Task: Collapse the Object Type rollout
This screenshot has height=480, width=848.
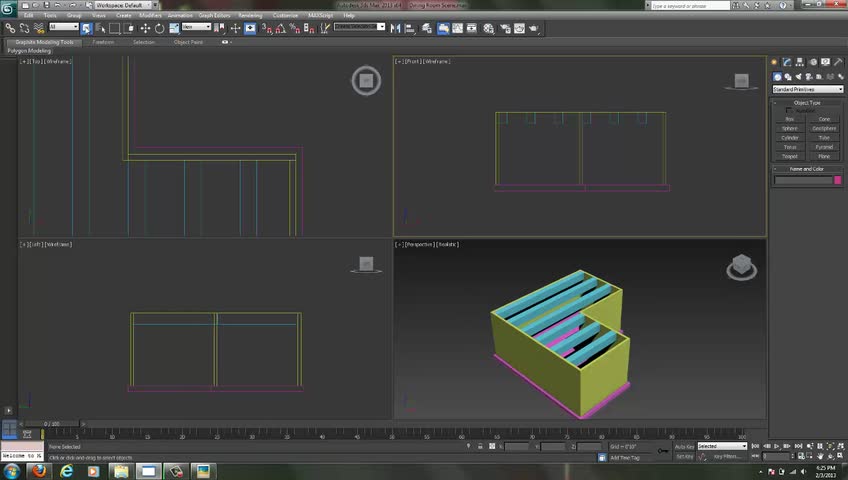Action: coord(807,102)
